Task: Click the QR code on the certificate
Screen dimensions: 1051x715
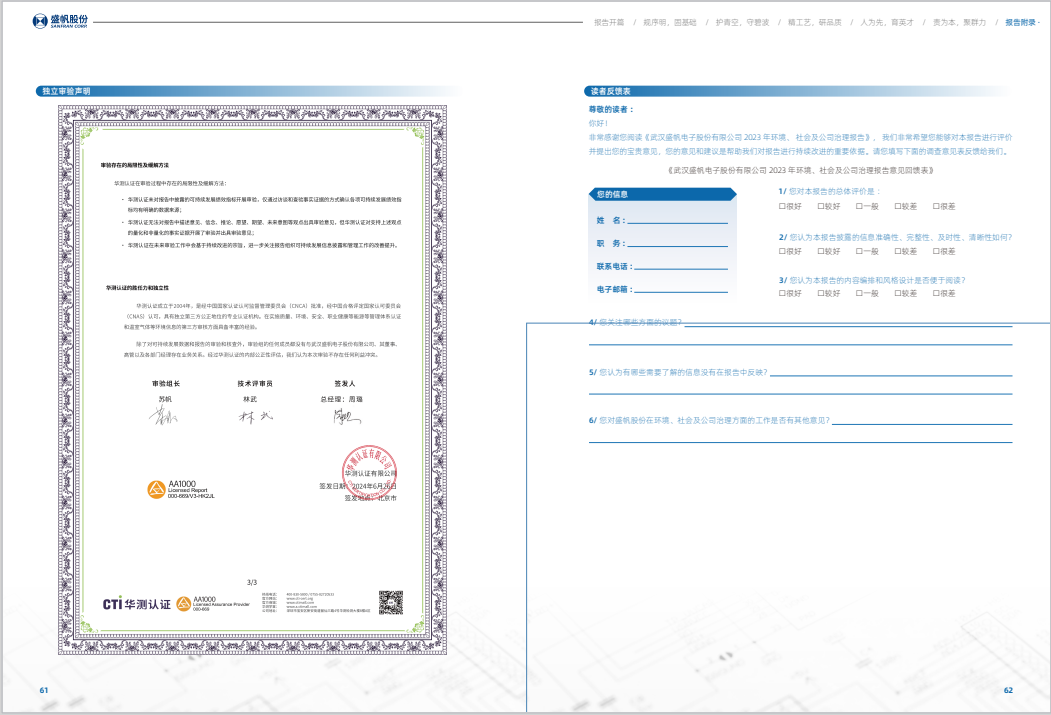Action: (390, 602)
